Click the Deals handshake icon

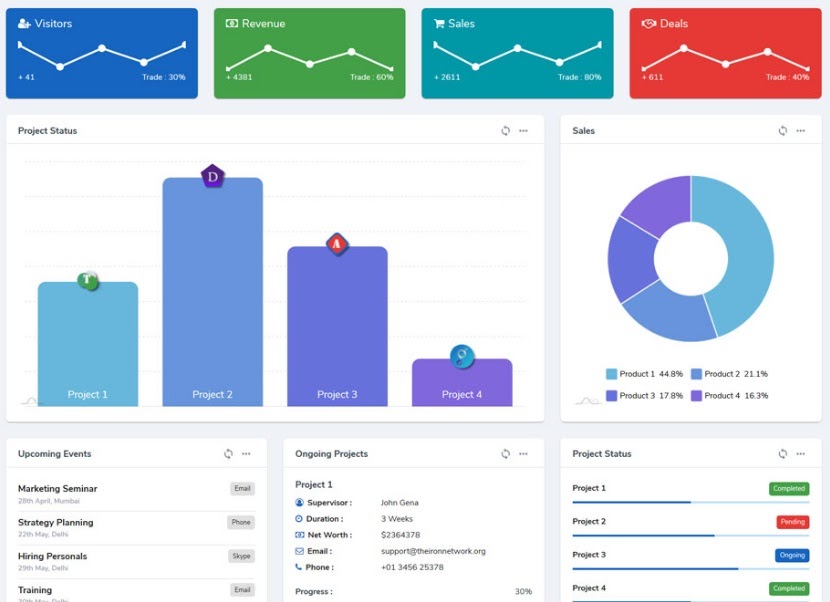click(648, 23)
